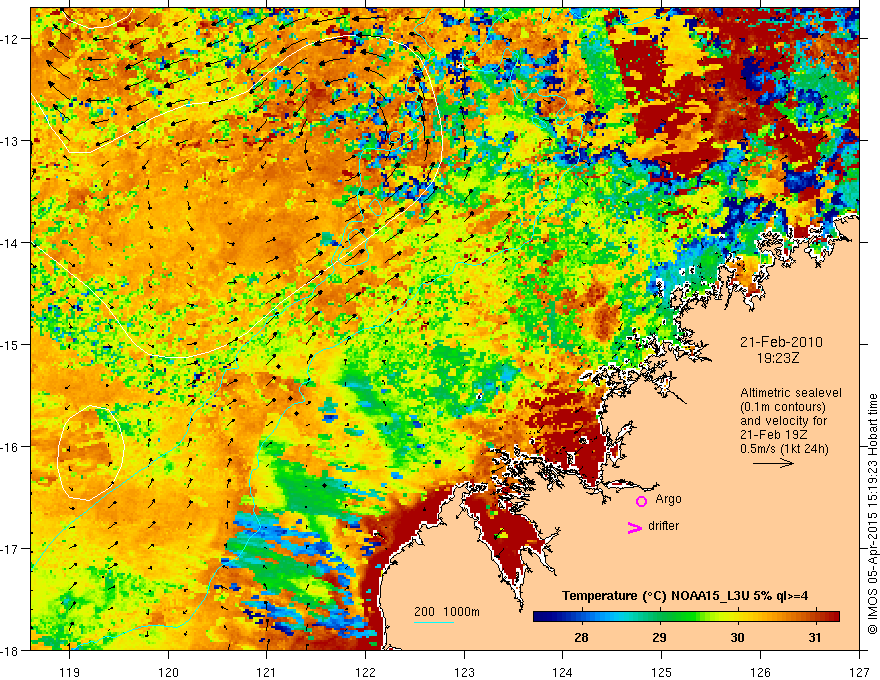Click the '30' color bar tick label
880x680 pixels.
click(x=737, y=638)
